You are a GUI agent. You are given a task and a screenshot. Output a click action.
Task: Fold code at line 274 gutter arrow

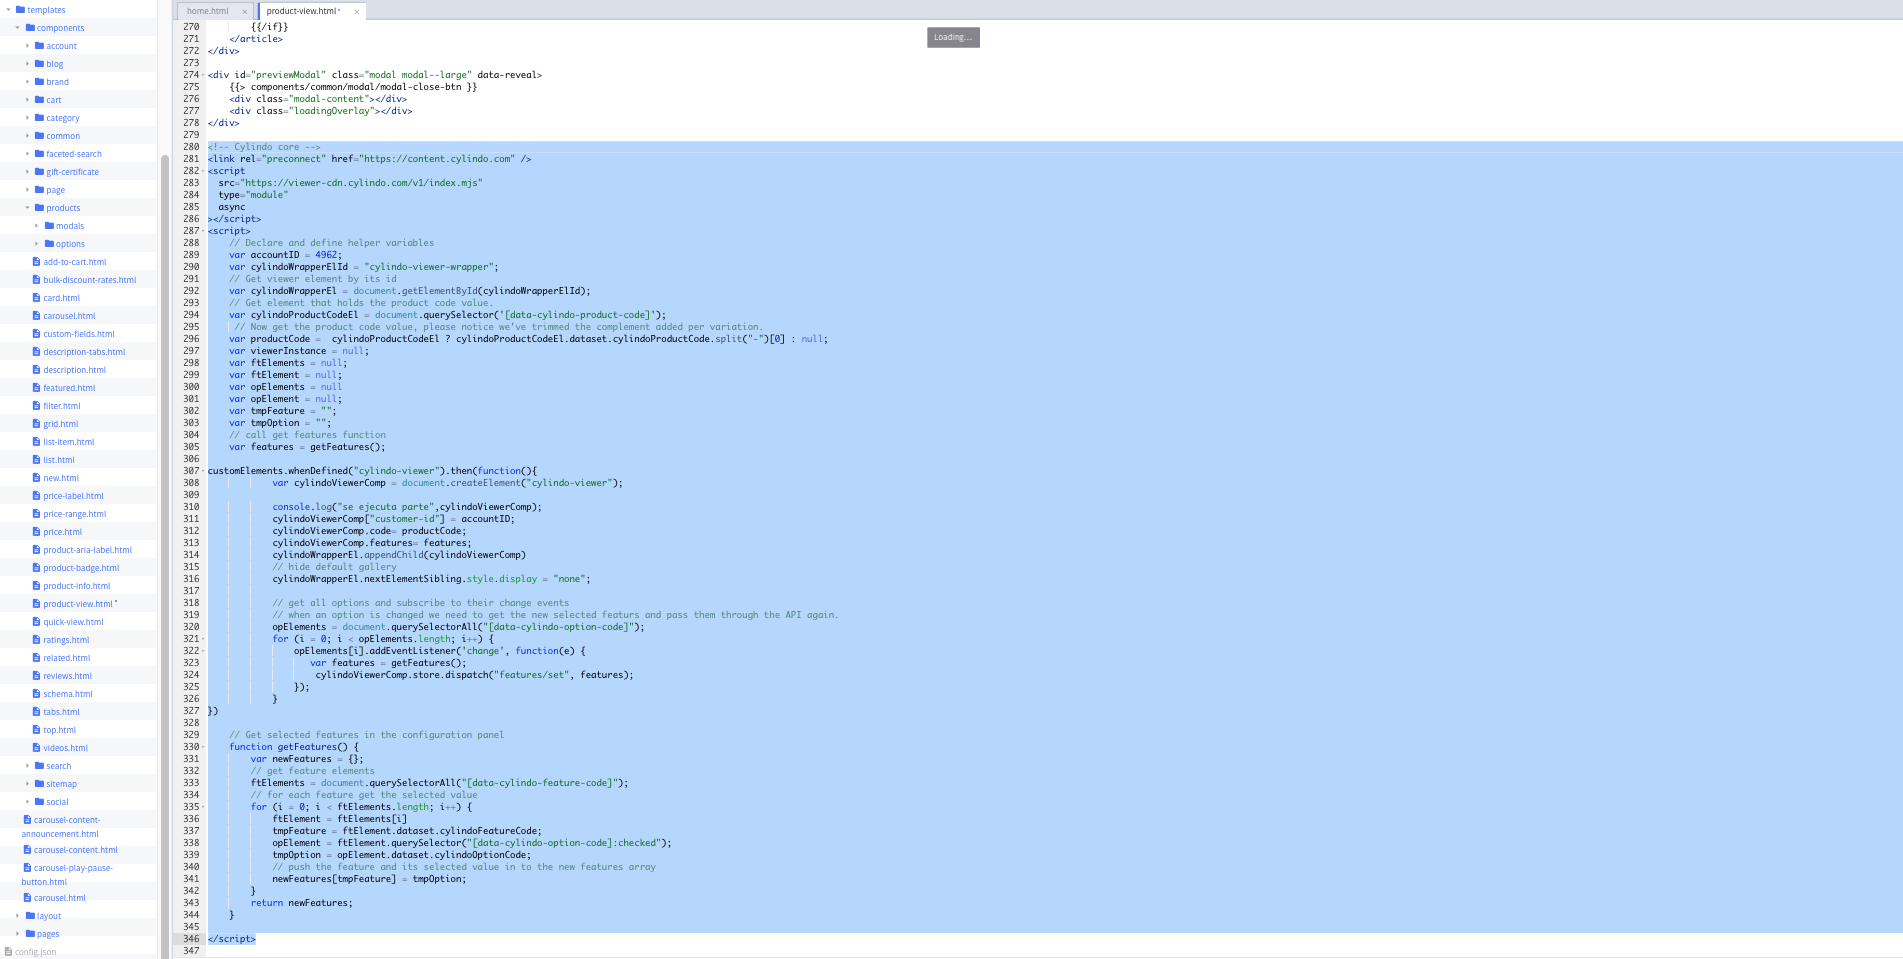pos(204,75)
